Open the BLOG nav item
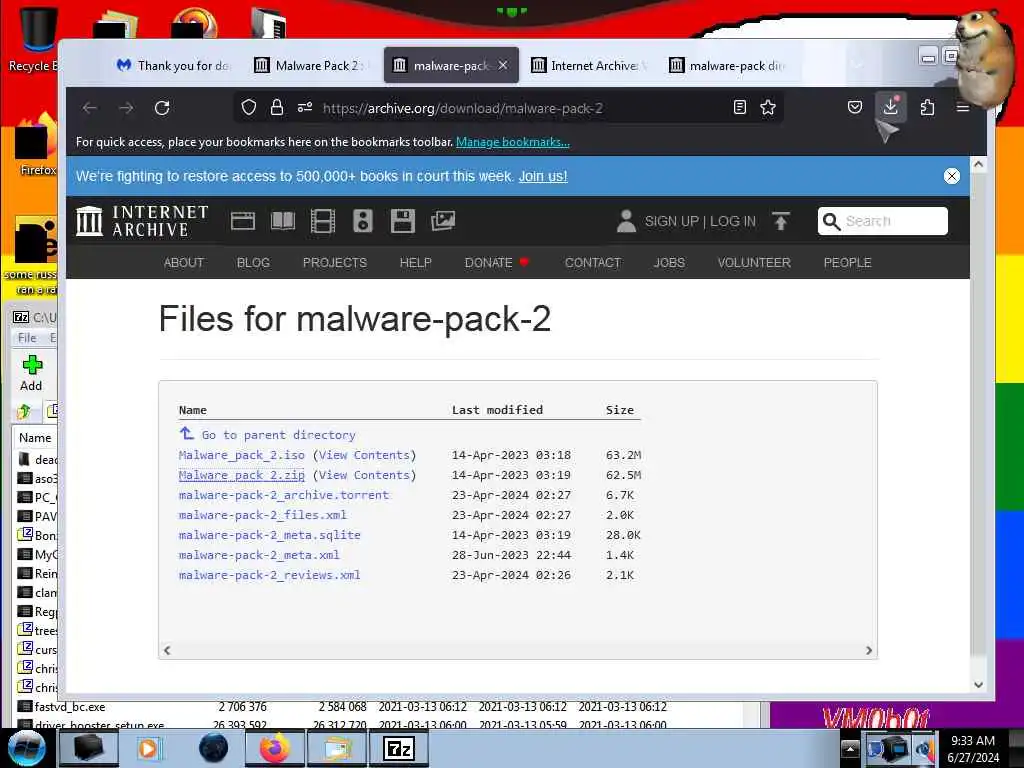The image size is (1024, 768). pyautogui.click(x=253, y=263)
